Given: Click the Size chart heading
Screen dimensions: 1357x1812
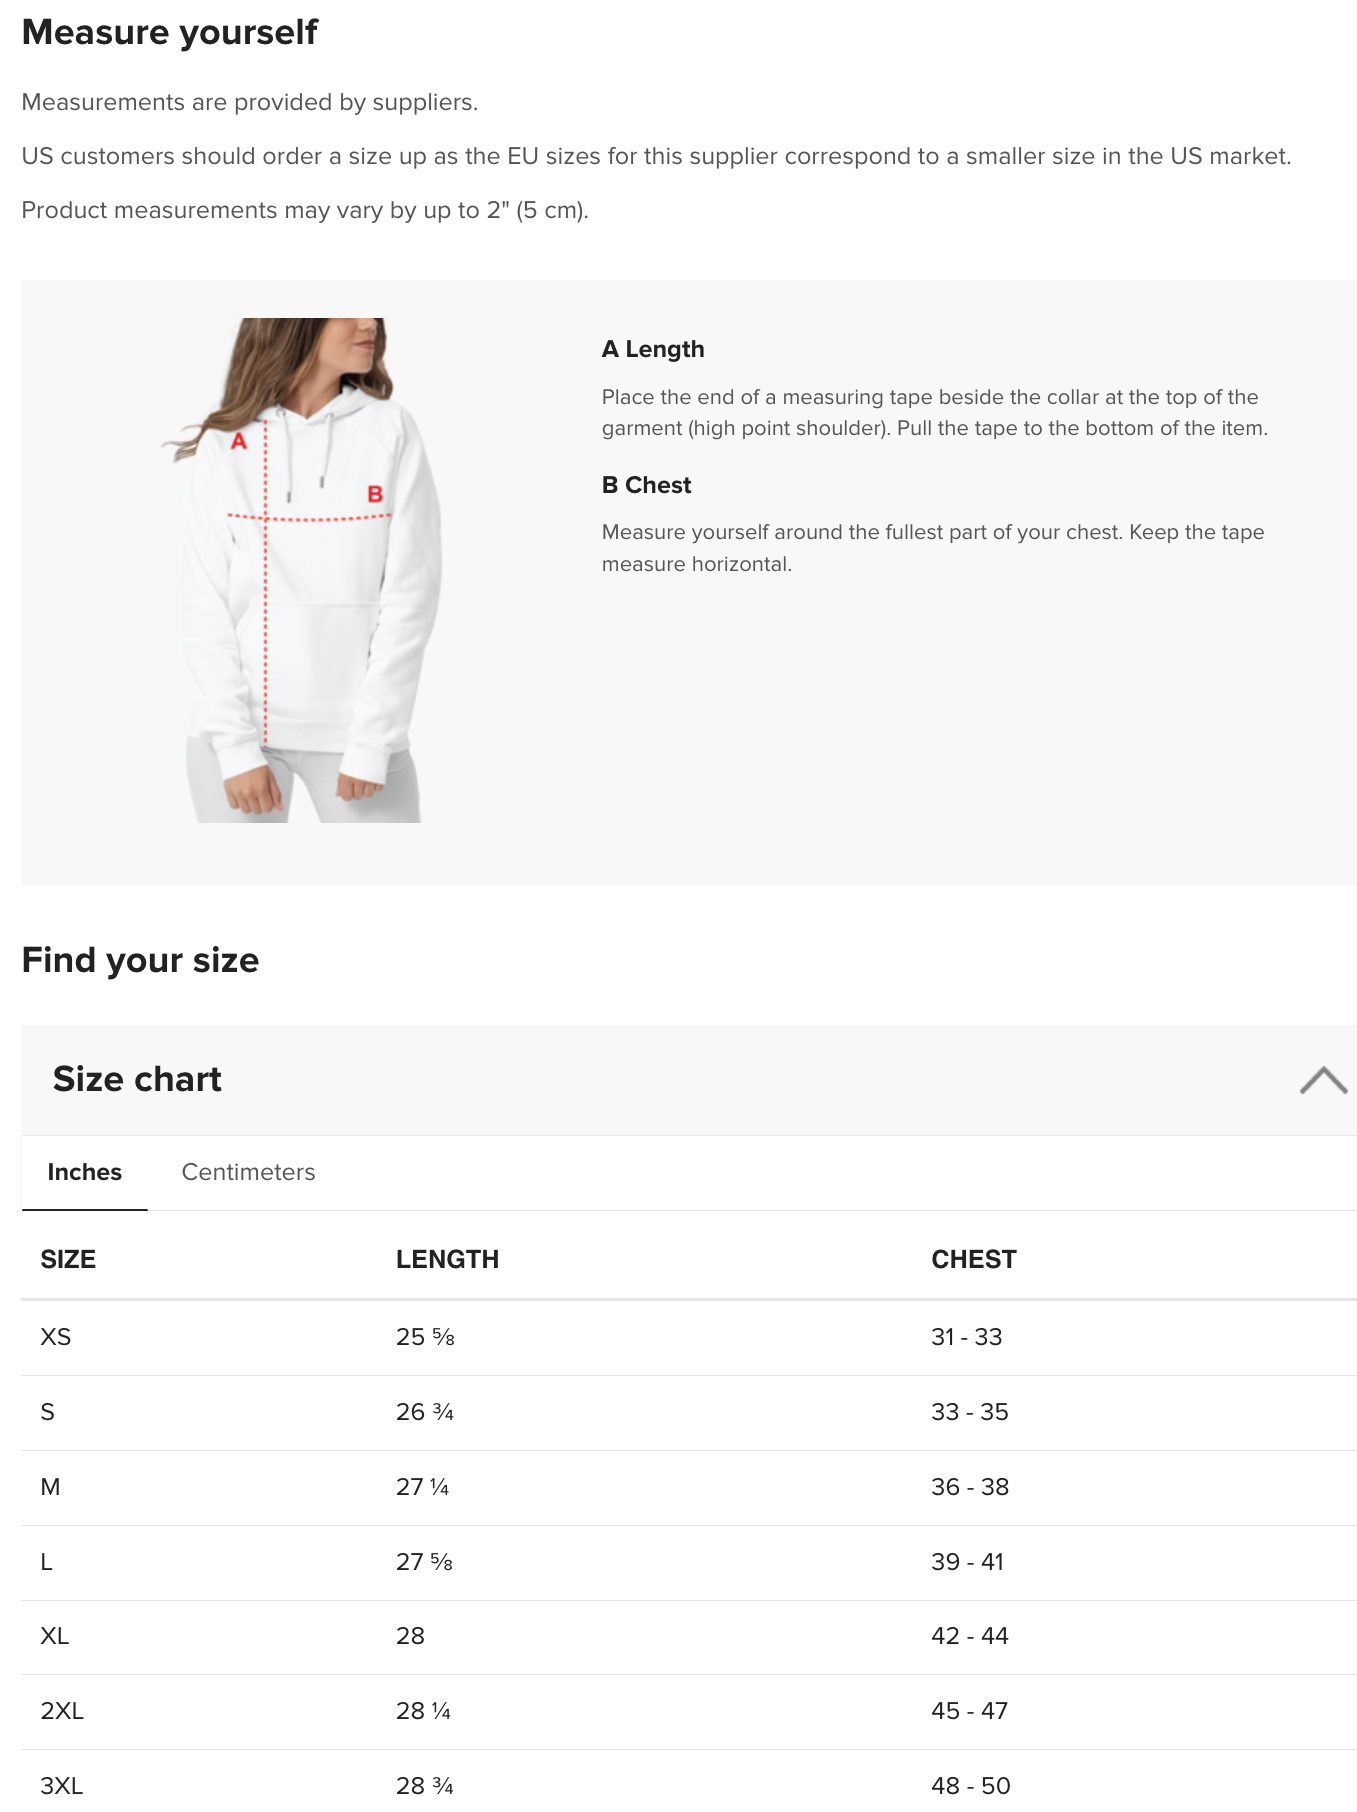Looking at the screenshot, I should (137, 1079).
